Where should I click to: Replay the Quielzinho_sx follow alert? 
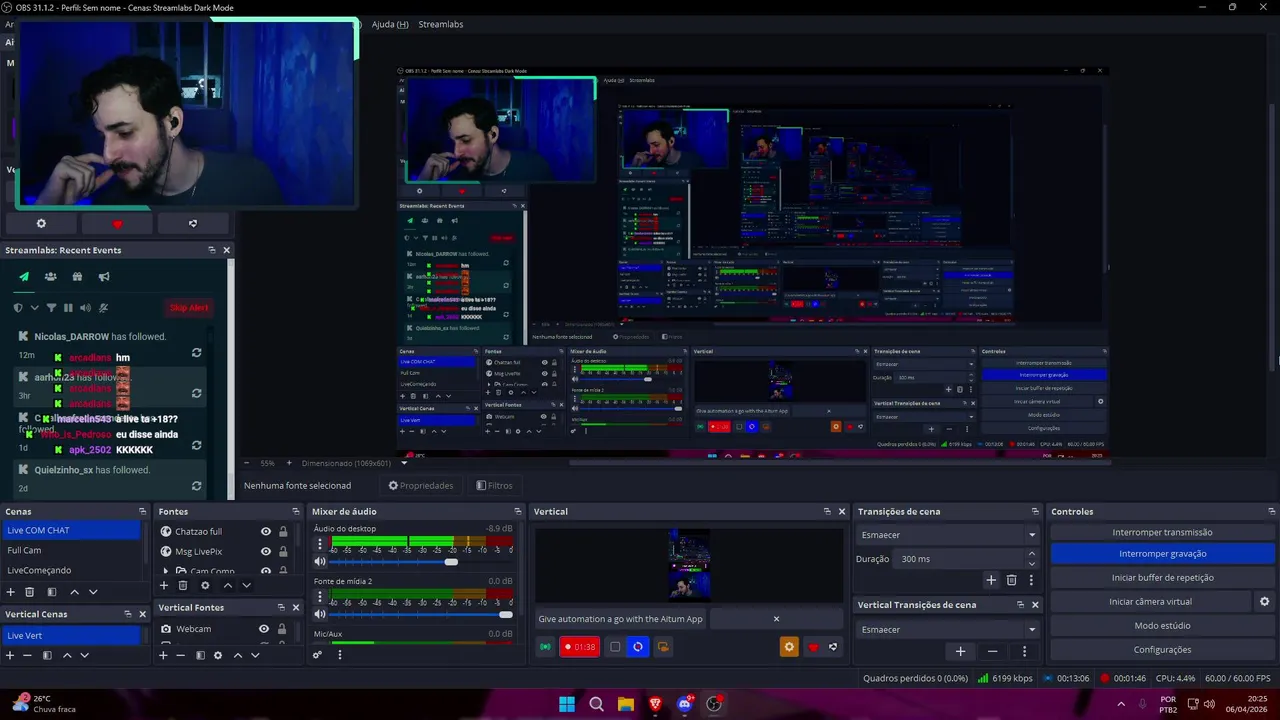point(197,486)
